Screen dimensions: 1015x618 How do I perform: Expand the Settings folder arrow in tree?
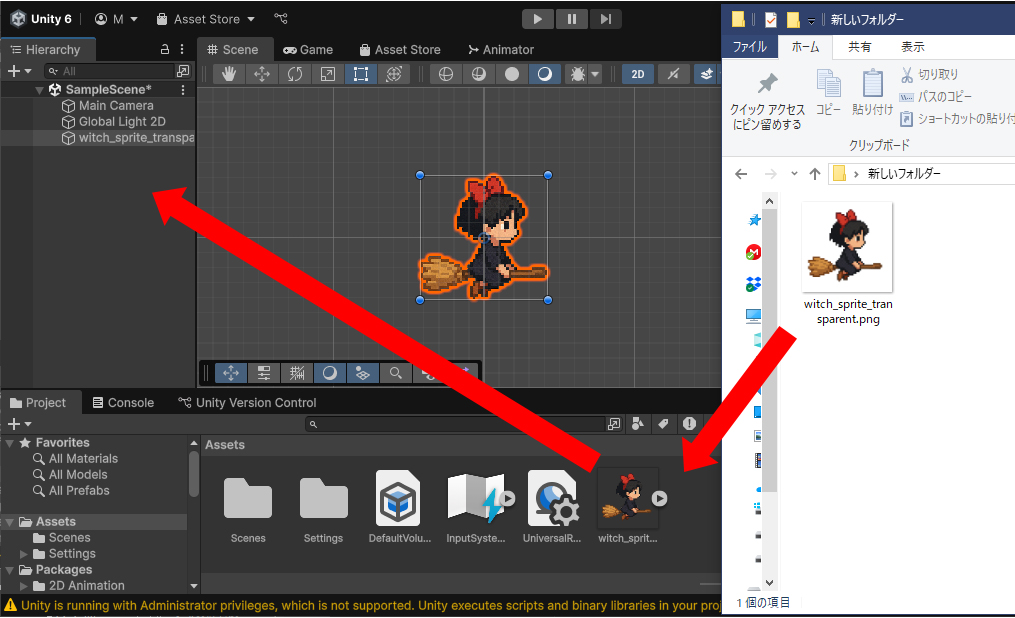(24, 554)
